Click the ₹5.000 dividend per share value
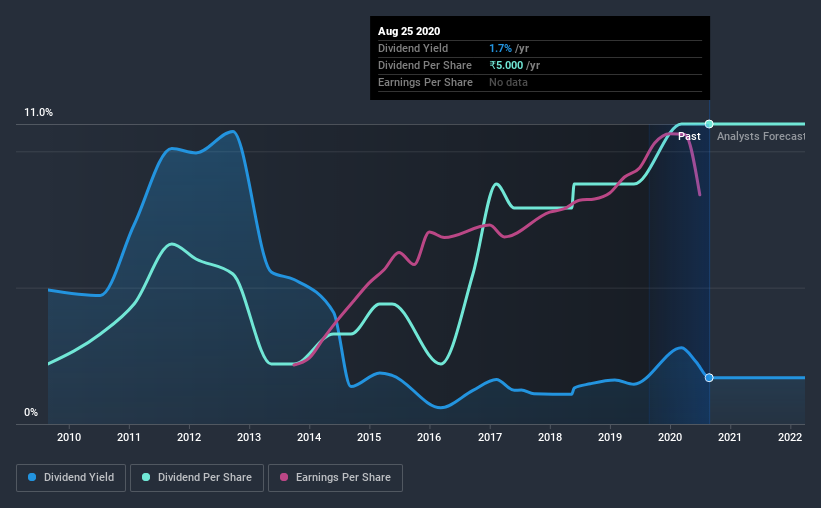The image size is (821, 508). pyautogui.click(x=506, y=65)
